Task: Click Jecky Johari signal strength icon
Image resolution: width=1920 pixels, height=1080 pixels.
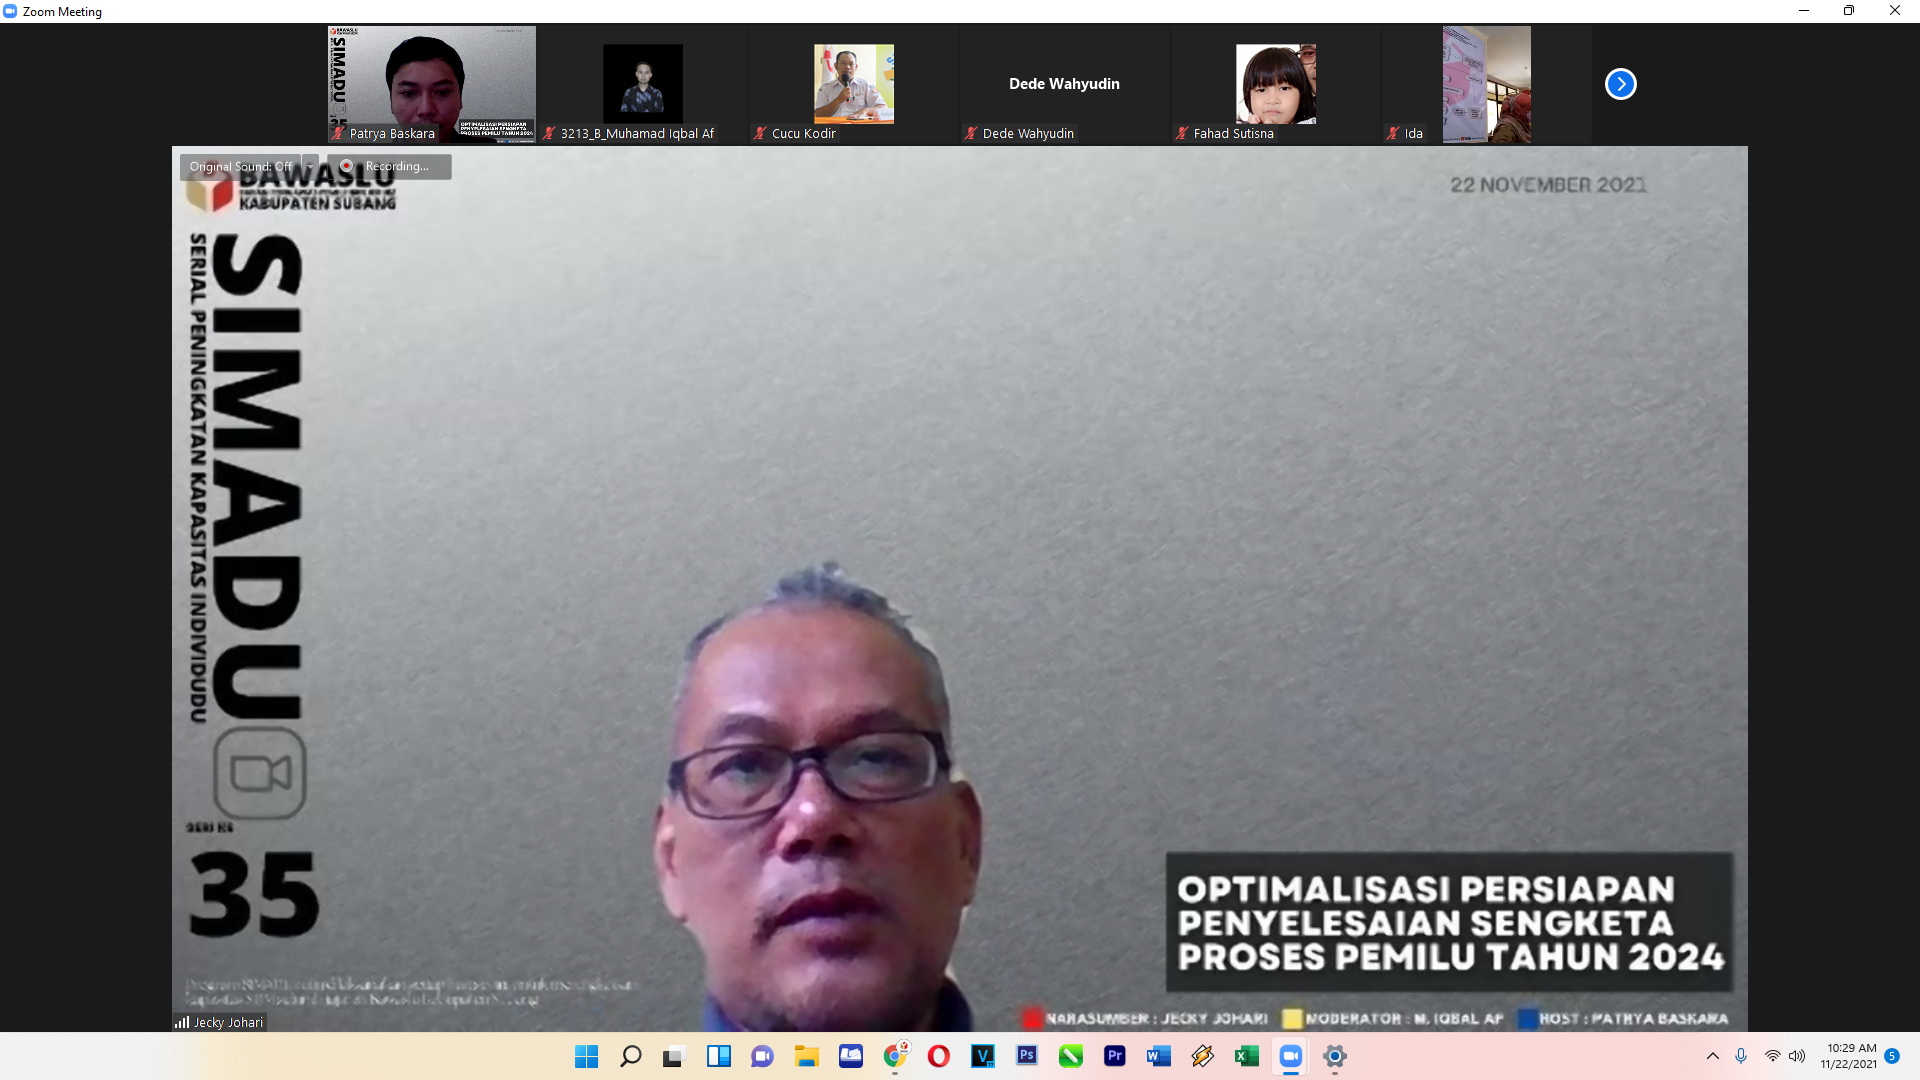Action: [182, 1022]
